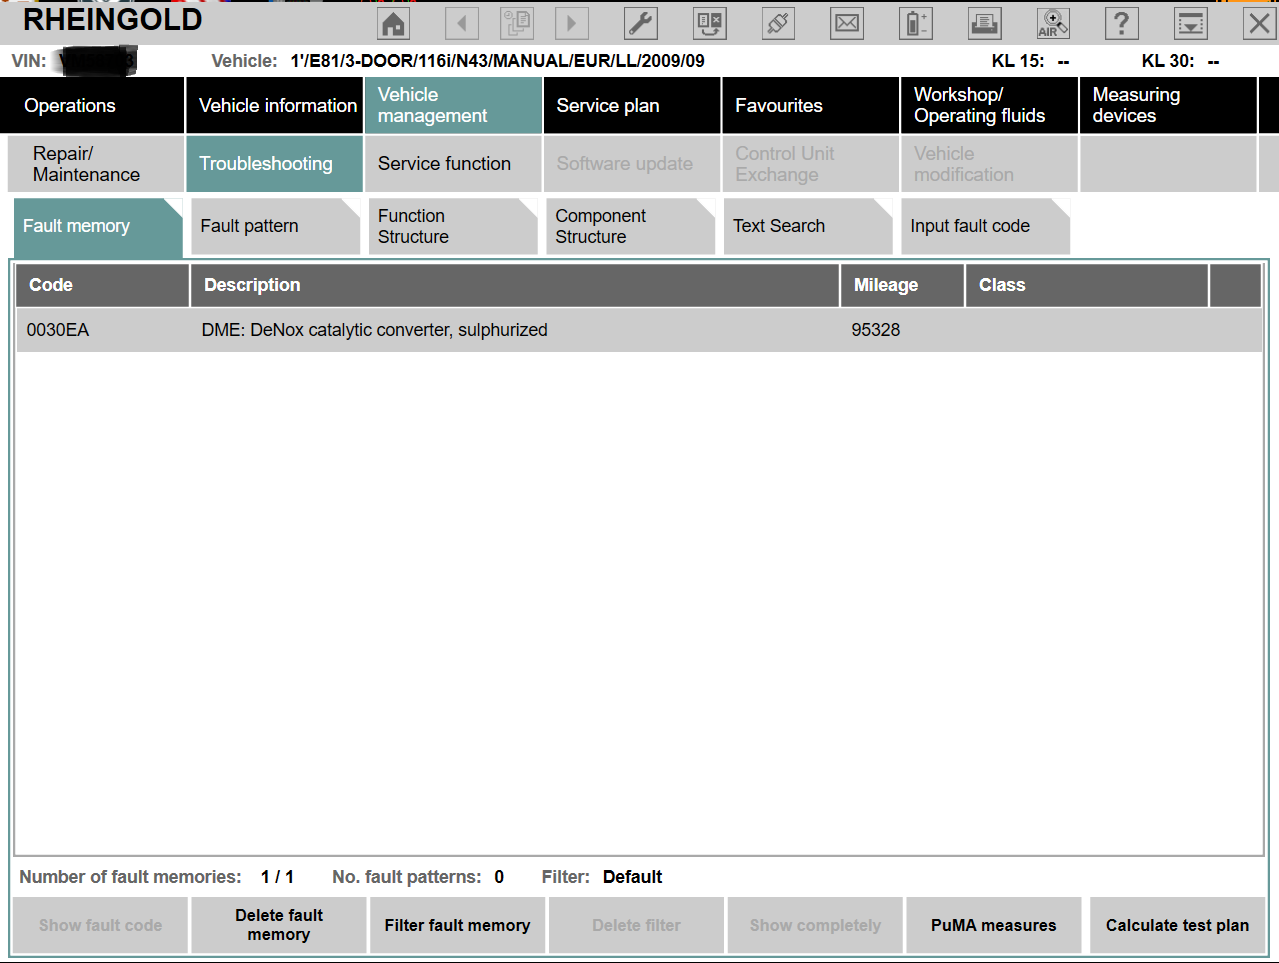
Task: Open the Vehicle information menu
Action: coord(275,105)
